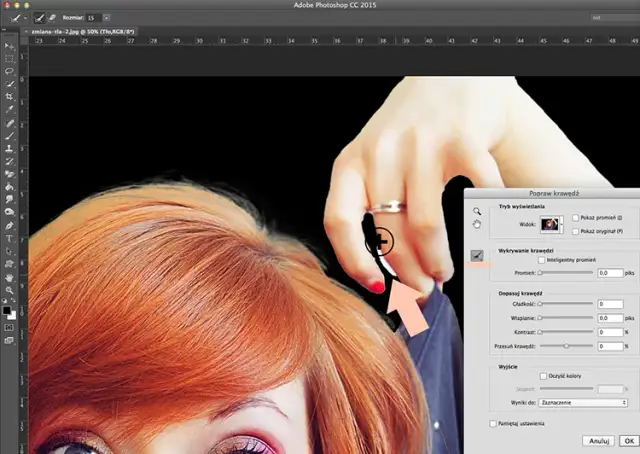
Task: Click the Przesuń krawędź value field
Action: click(x=610, y=346)
